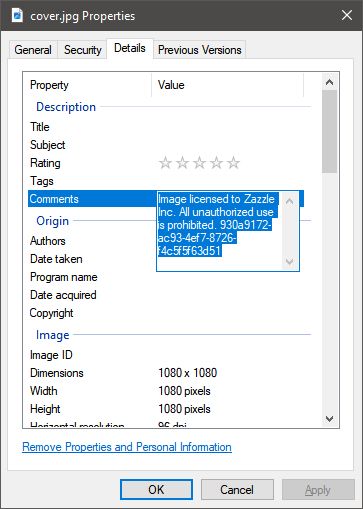363x509 pixels.
Task: Click the Image section heading
Action: 53,335
